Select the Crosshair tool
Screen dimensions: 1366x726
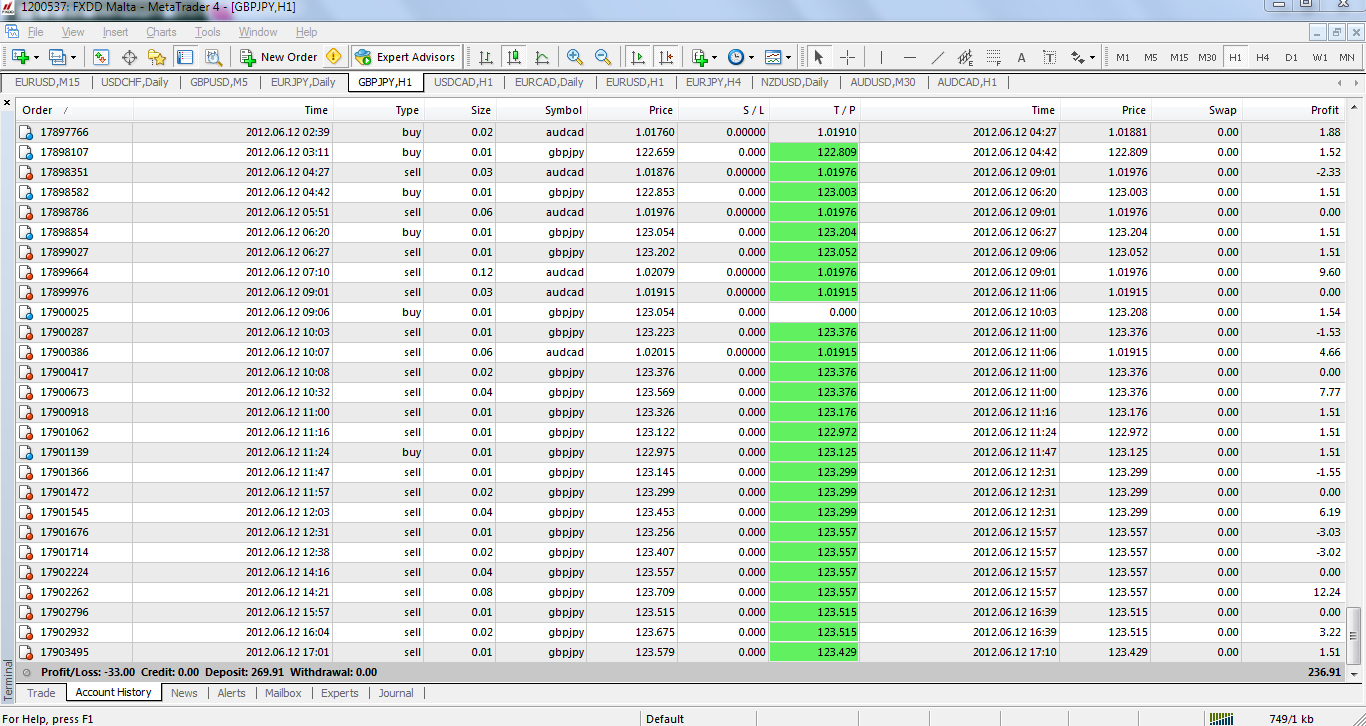tap(847, 57)
